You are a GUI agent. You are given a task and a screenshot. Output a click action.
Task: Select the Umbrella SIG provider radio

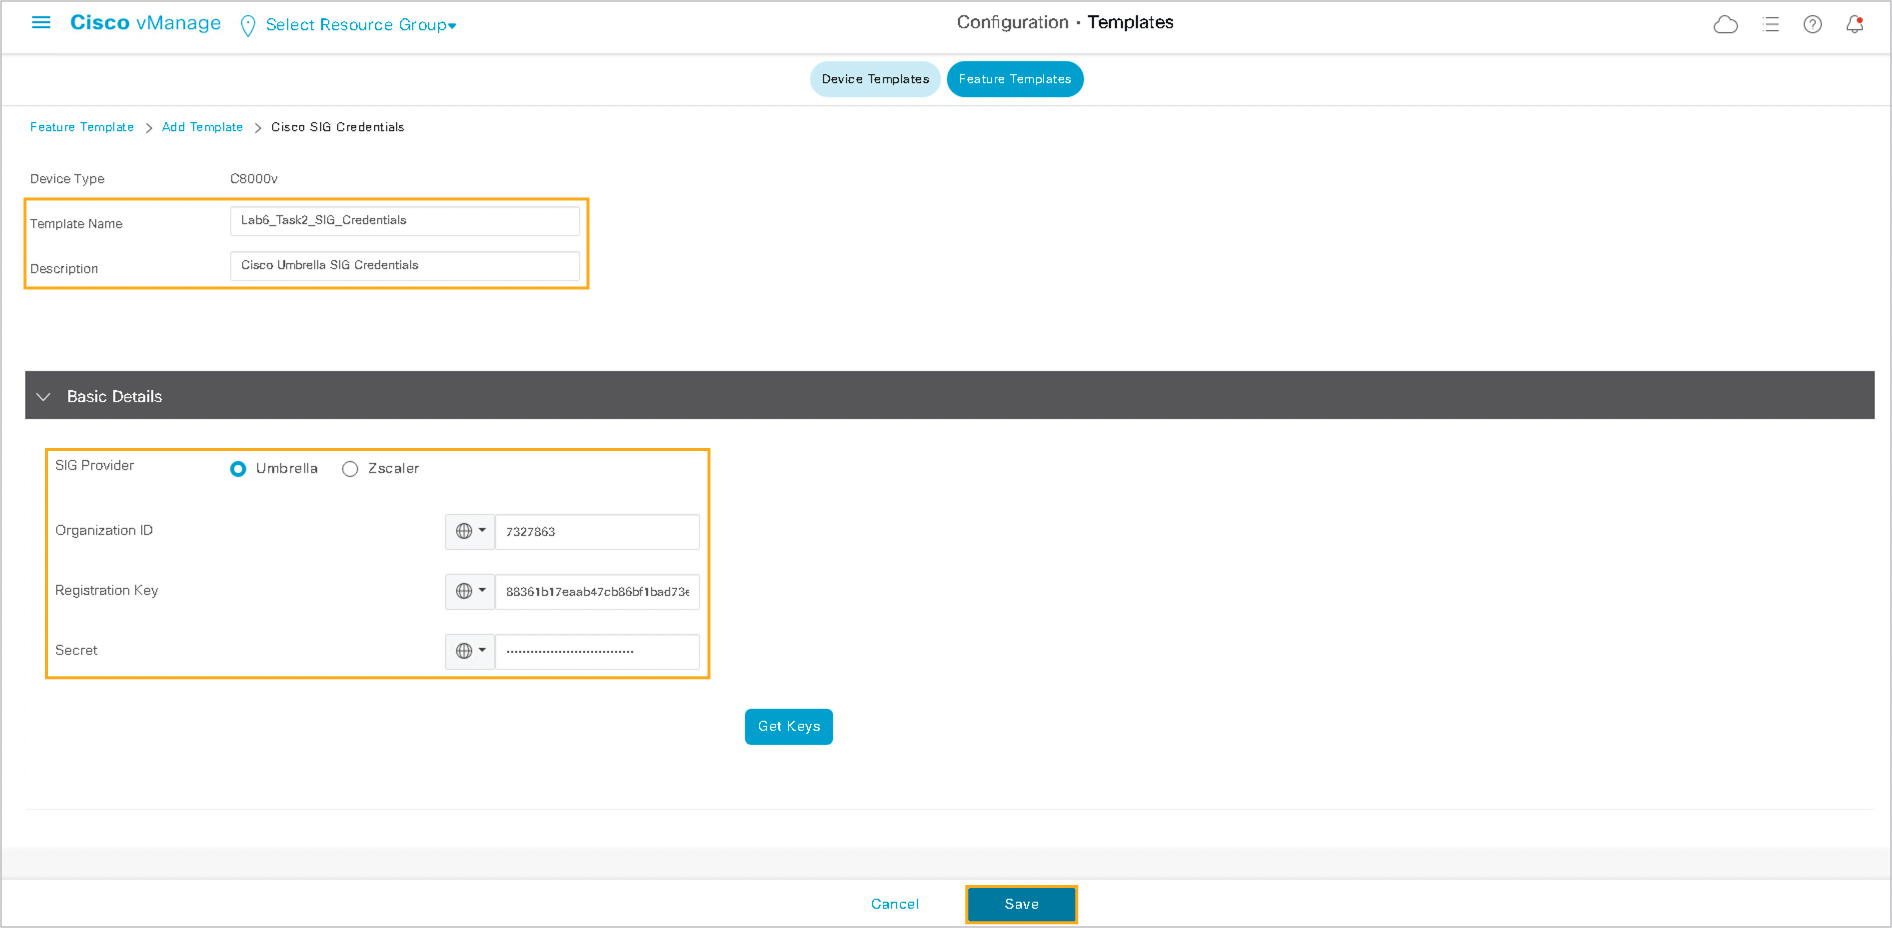coord(238,469)
